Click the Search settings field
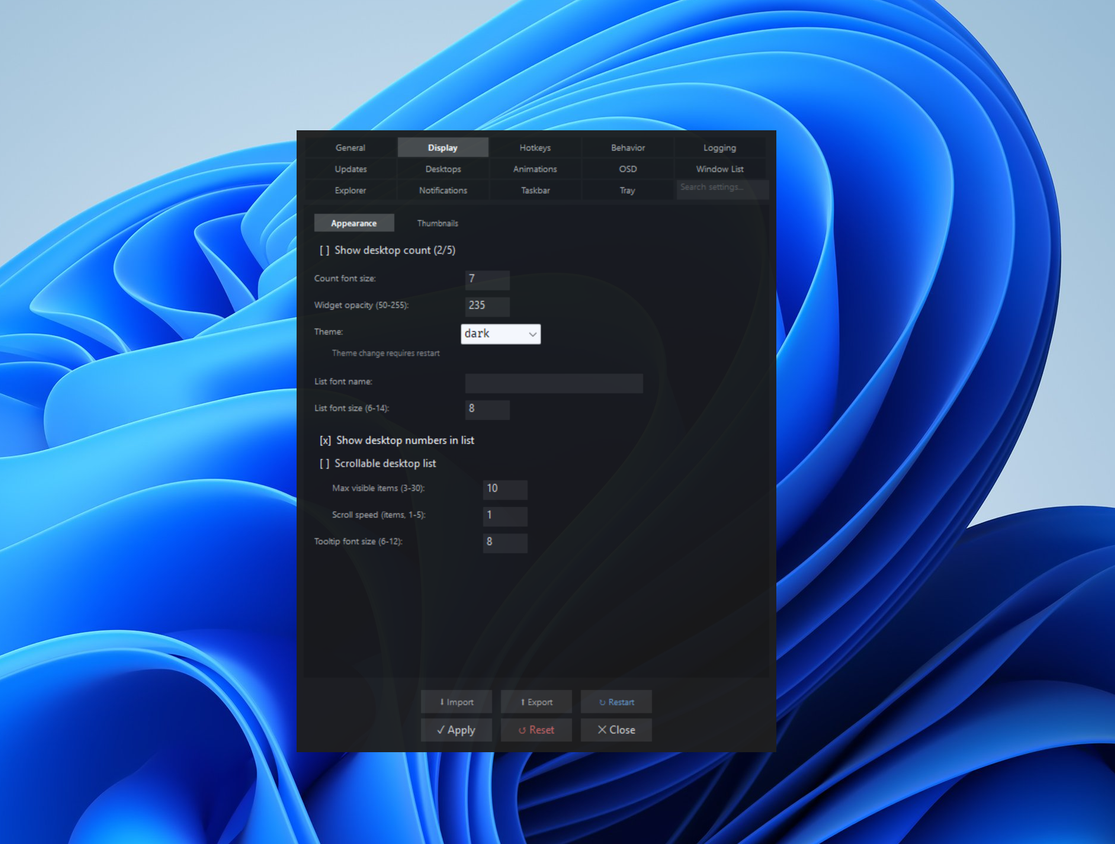The width and height of the screenshot is (1115, 844). [722, 188]
